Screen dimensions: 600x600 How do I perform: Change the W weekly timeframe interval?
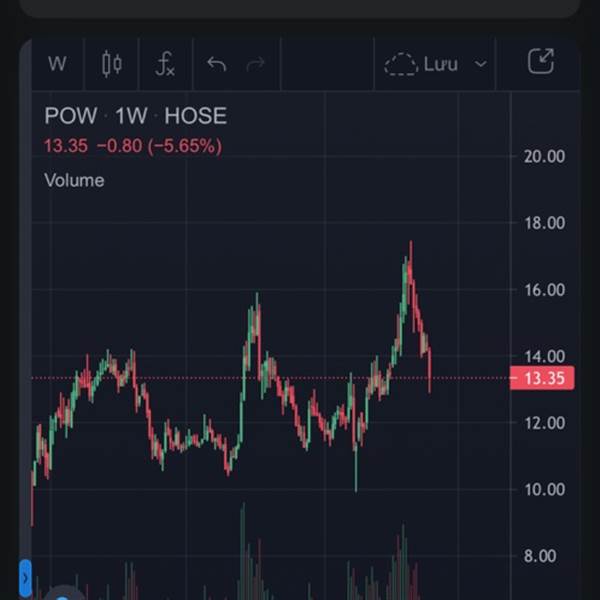coord(57,65)
